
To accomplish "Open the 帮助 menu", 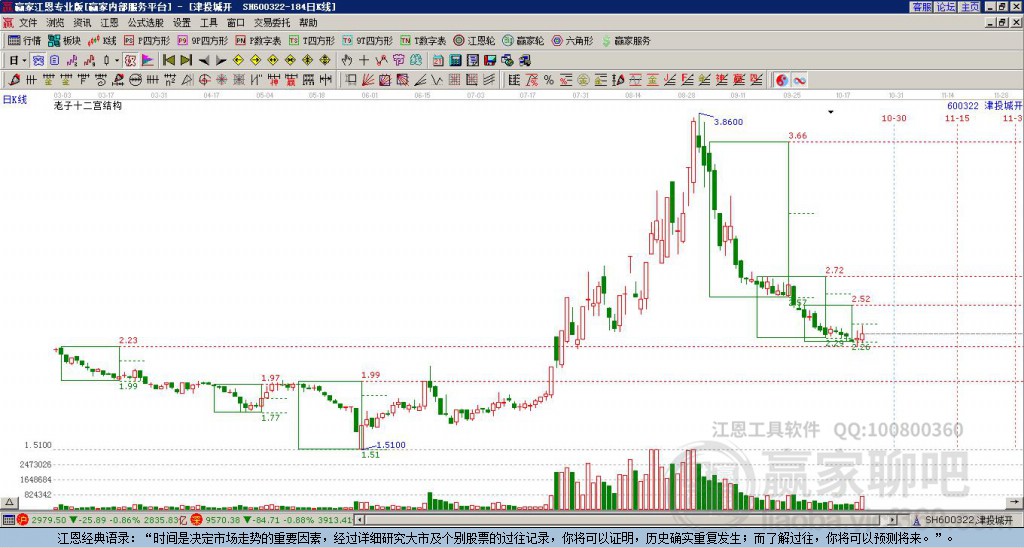I will point(308,23).
